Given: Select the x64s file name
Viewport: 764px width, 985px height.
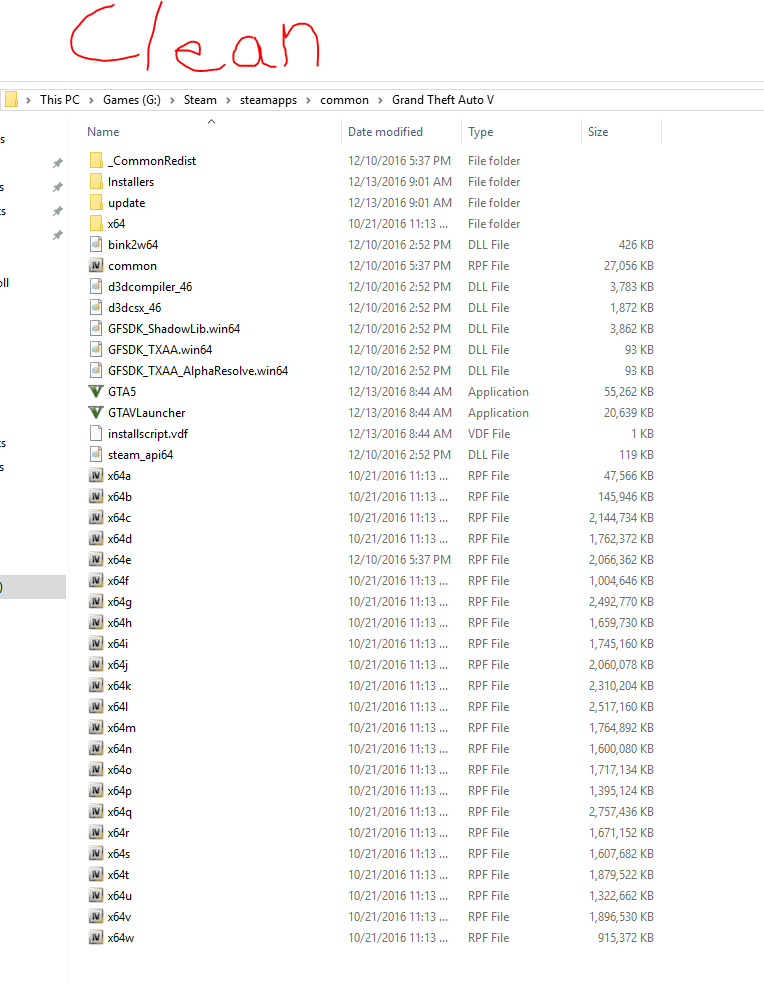Looking at the screenshot, I should pyautogui.click(x=119, y=854).
